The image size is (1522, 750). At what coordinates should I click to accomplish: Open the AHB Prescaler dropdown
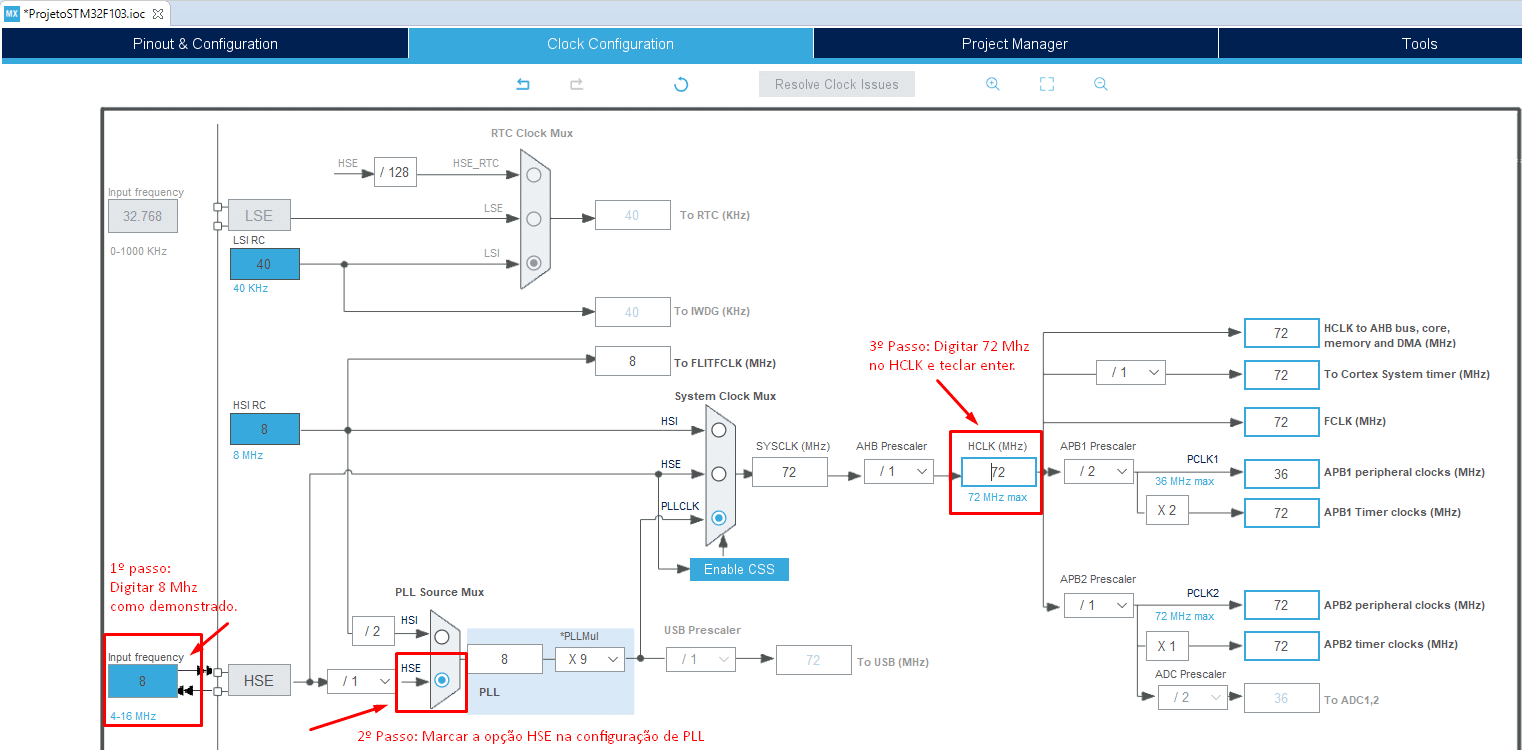point(899,471)
